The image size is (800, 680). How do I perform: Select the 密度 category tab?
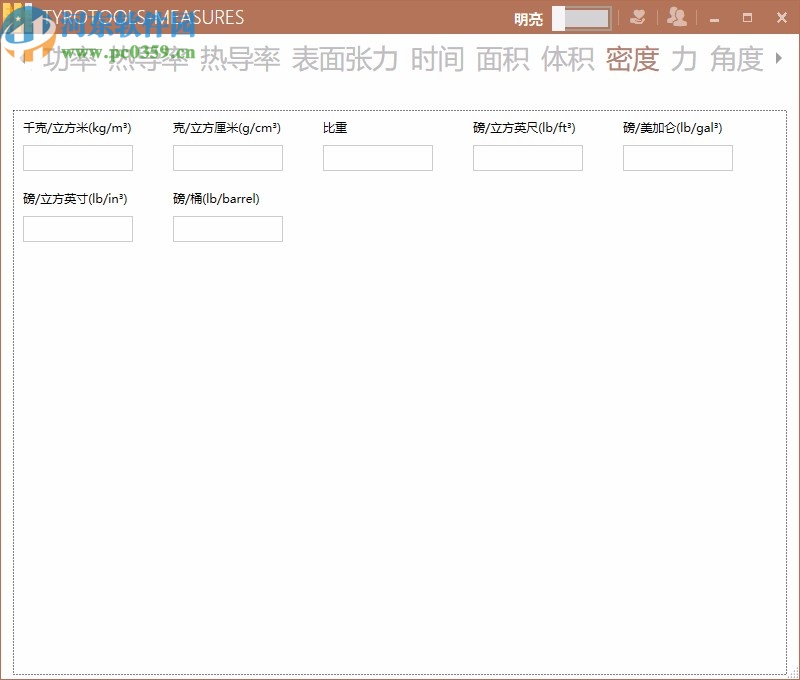(x=633, y=60)
